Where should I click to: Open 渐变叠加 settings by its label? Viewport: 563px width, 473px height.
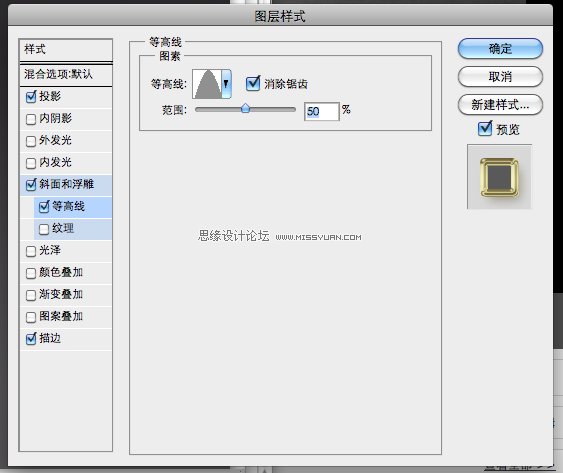tap(61, 294)
